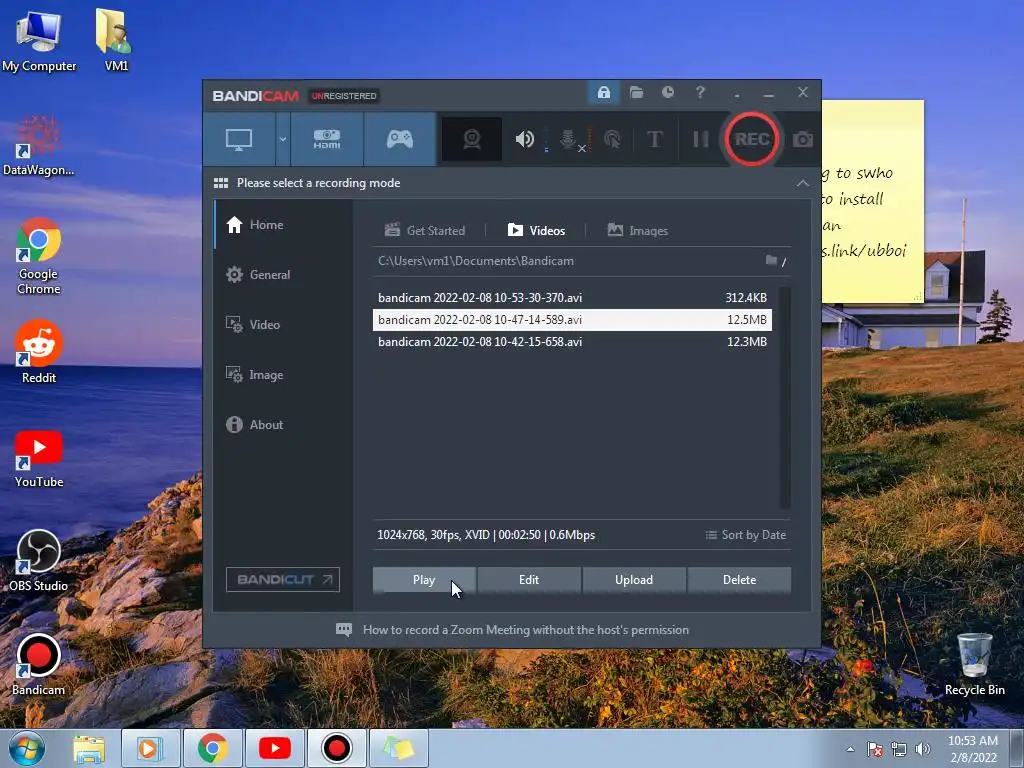Screen dimensions: 1024x768
Task: Open About section in sidebar
Action: [x=283, y=424]
